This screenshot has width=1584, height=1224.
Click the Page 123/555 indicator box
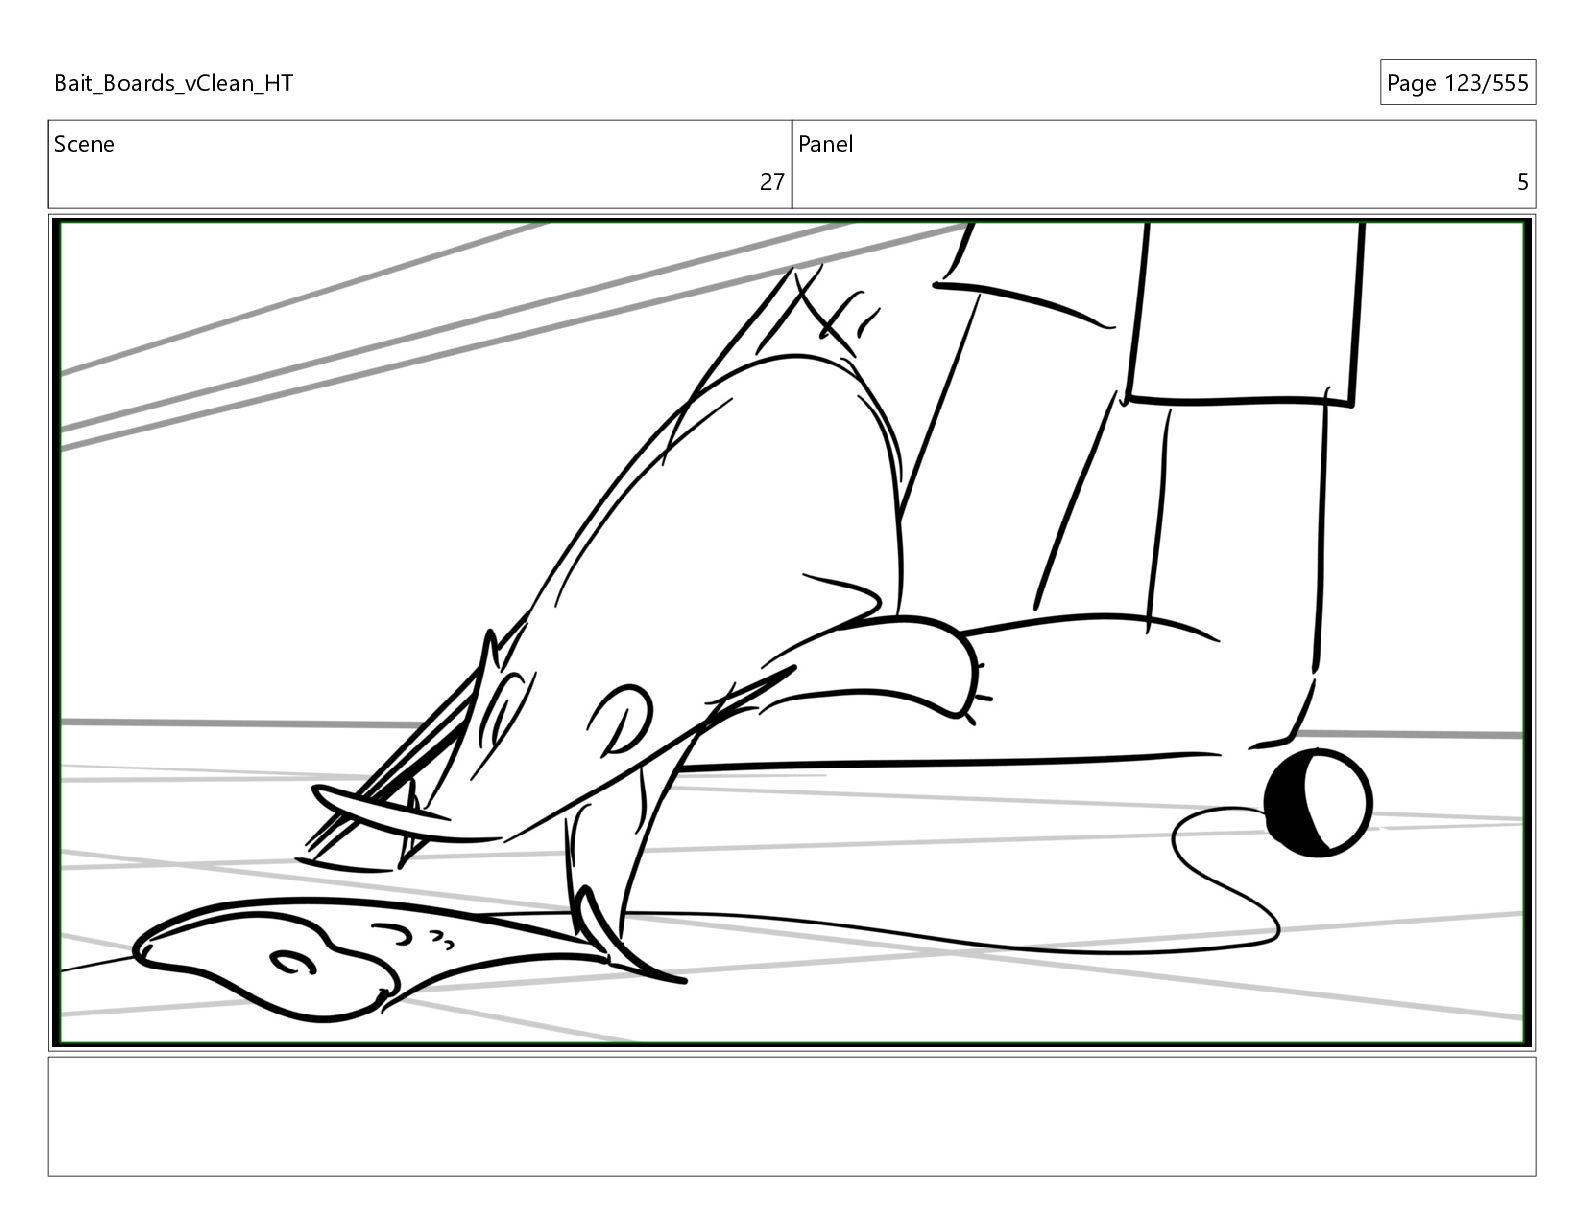point(1457,83)
